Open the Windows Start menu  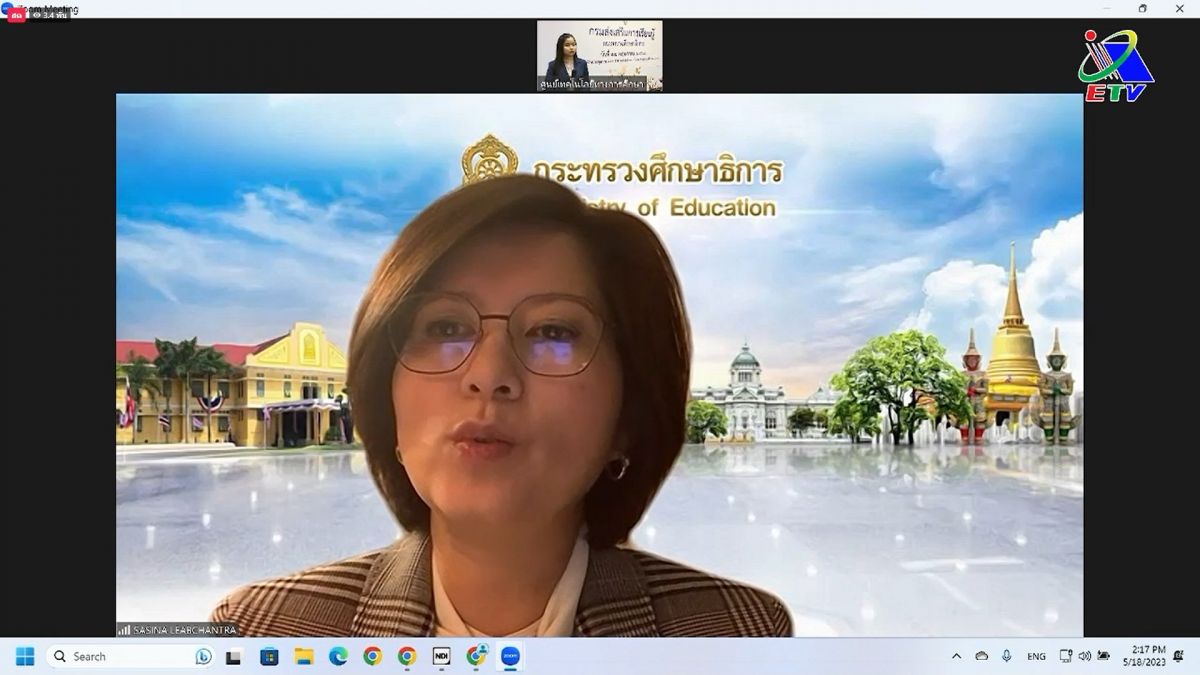pos(25,656)
